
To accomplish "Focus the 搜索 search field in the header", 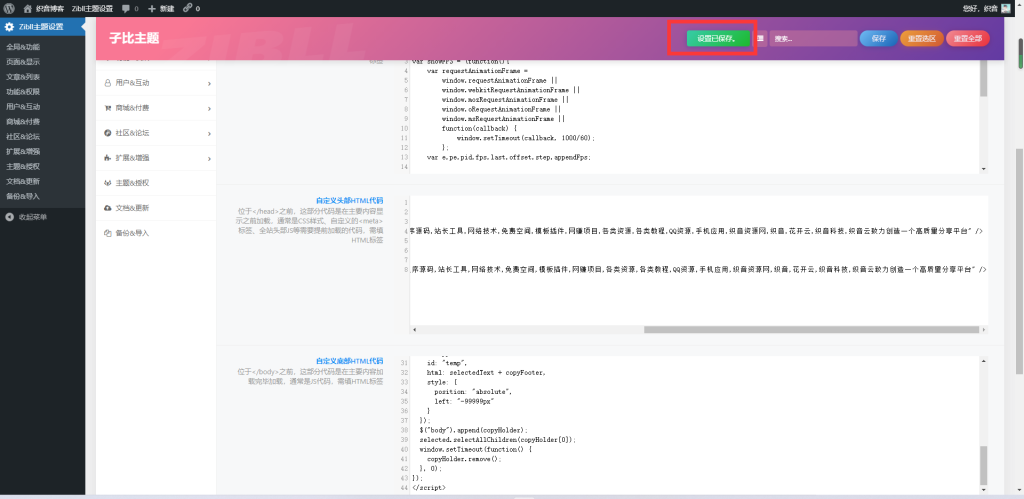I will (x=813, y=39).
